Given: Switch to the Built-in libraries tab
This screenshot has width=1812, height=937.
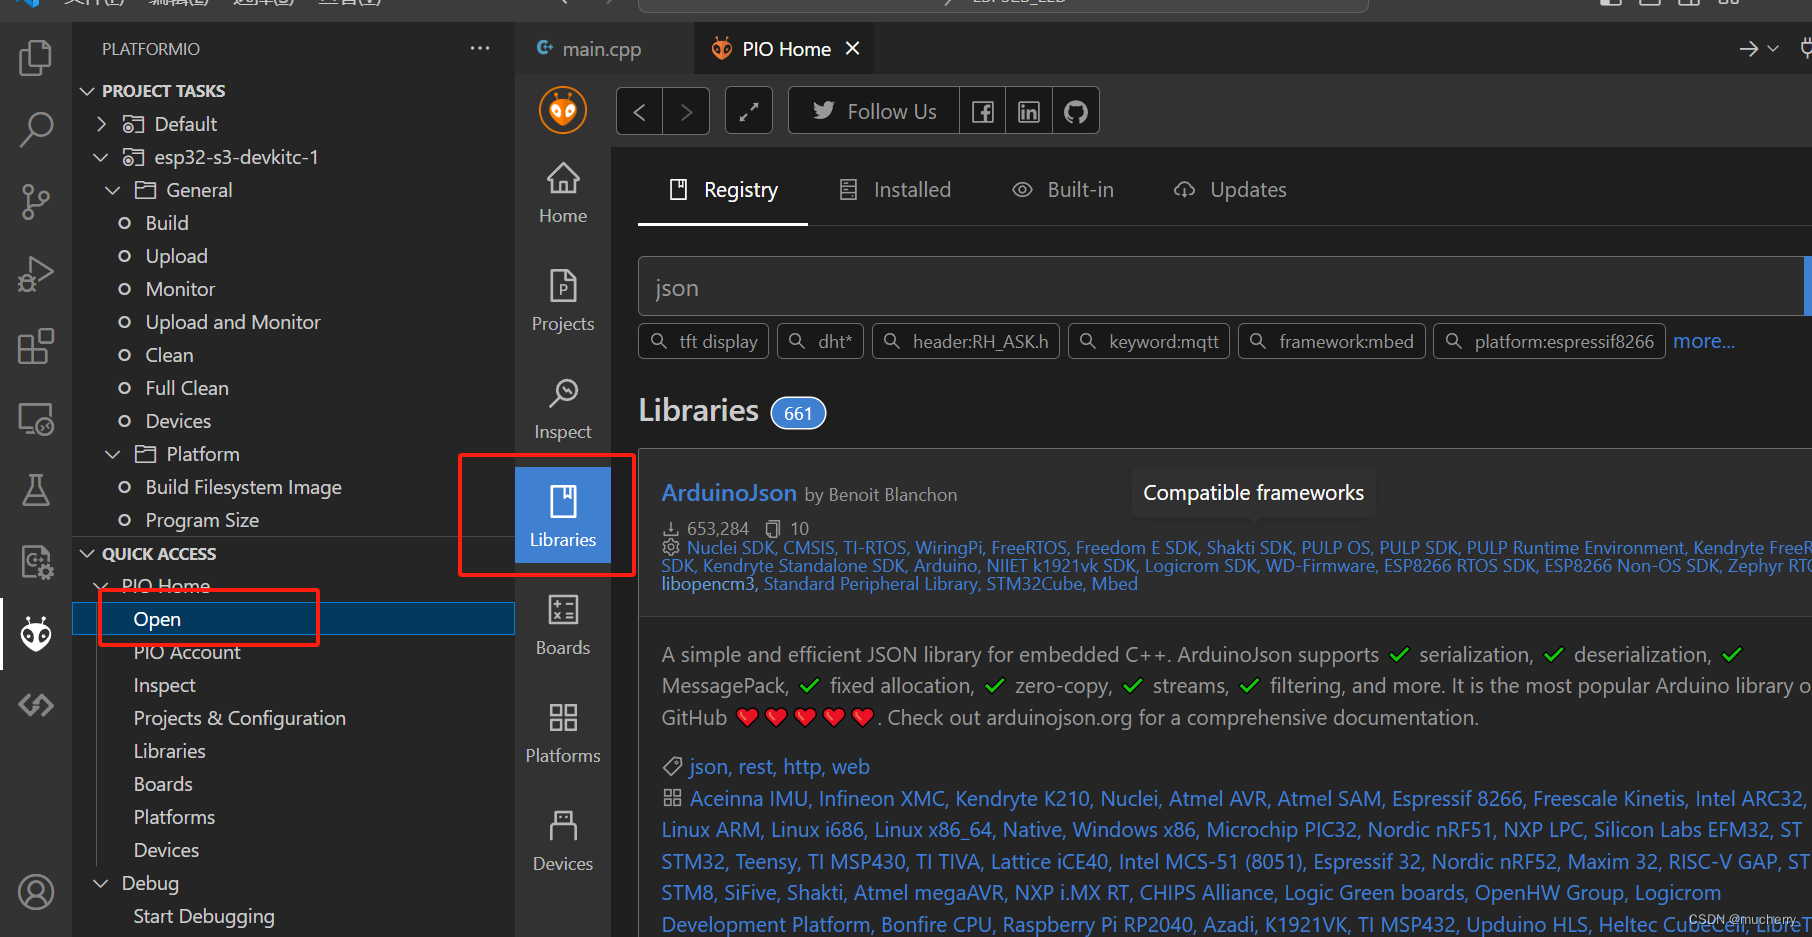Looking at the screenshot, I should click(x=1063, y=190).
